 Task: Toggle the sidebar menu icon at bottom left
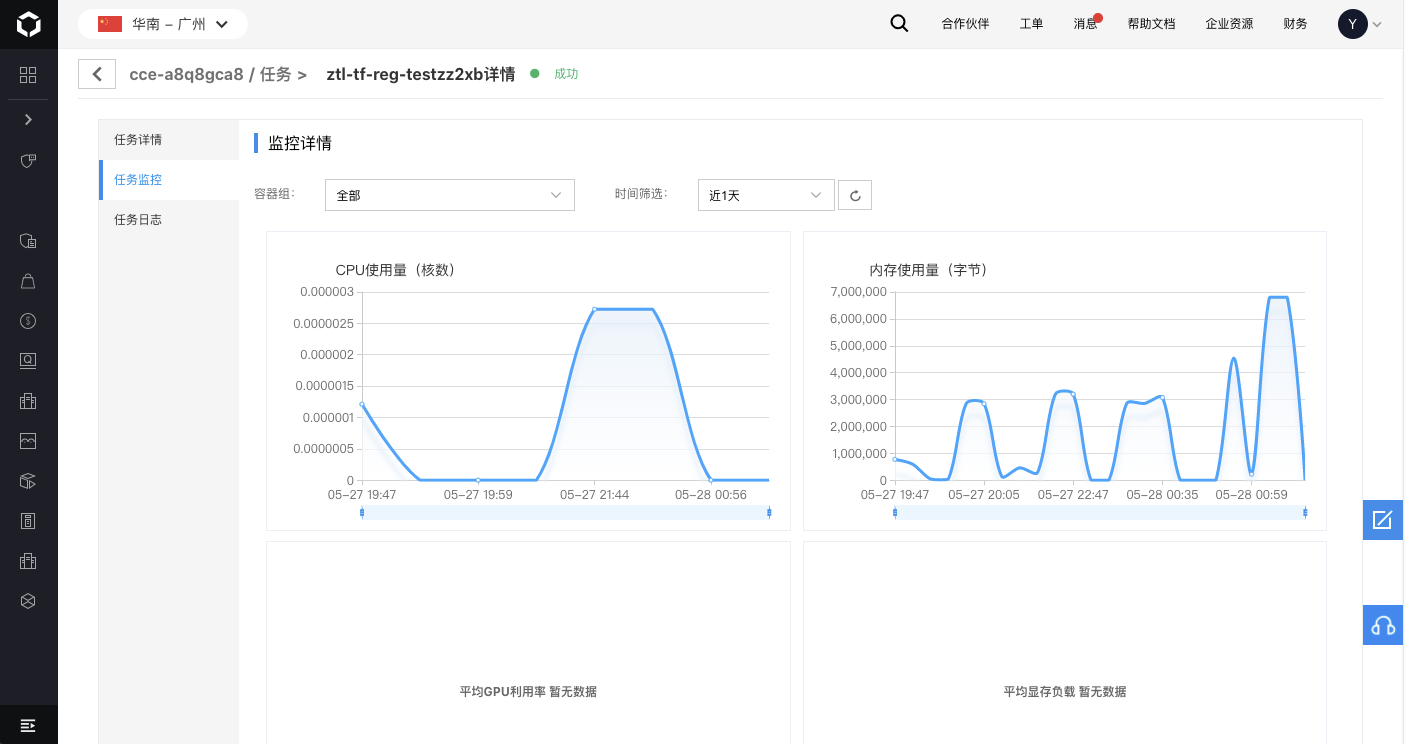pyautogui.click(x=28, y=725)
